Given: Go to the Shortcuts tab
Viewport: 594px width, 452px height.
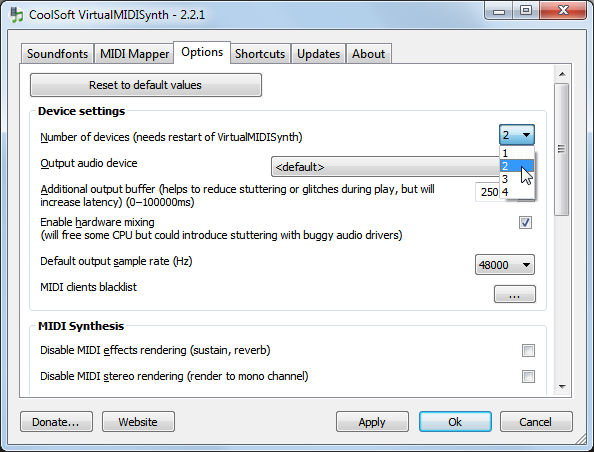Looking at the screenshot, I should pos(260,54).
